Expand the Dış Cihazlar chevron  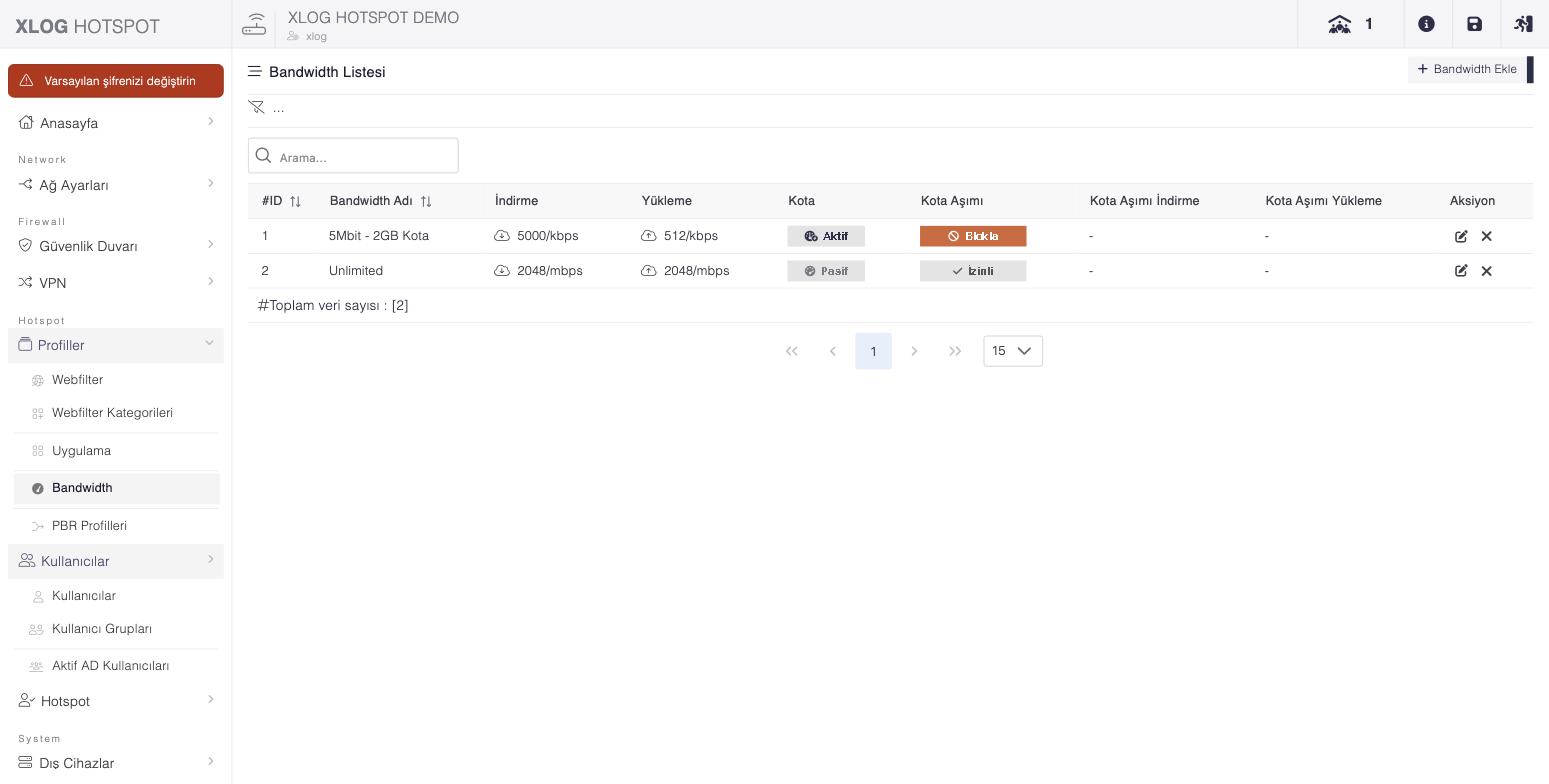[x=210, y=762]
